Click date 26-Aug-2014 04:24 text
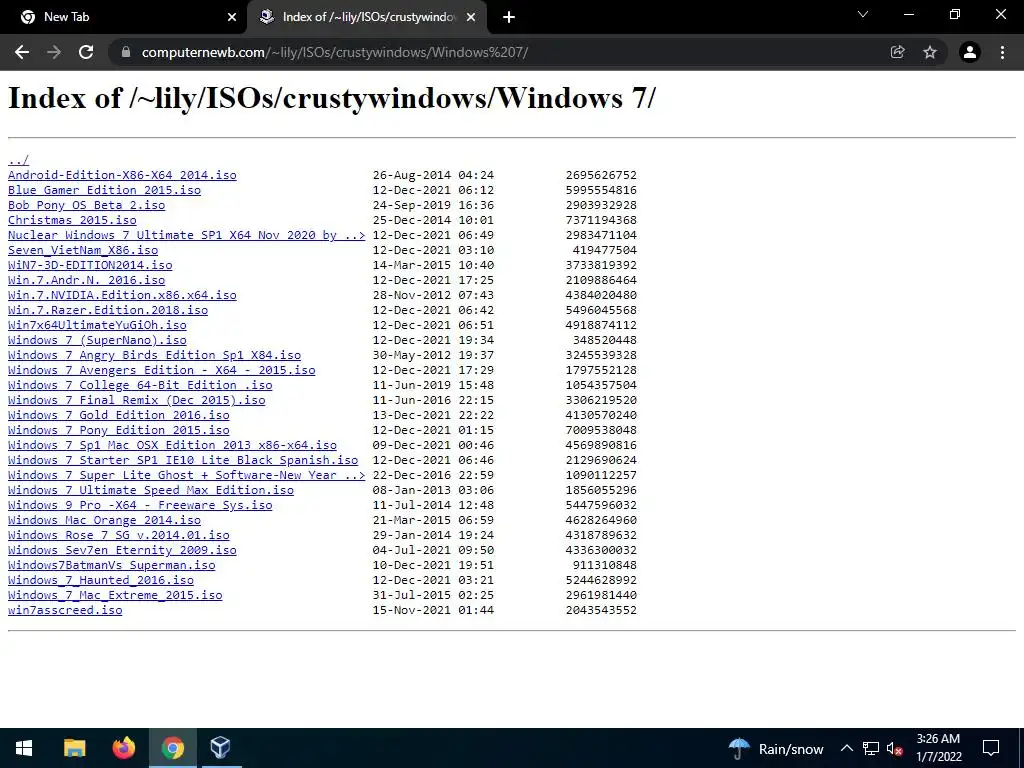The height and width of the screenshot is (768, 1024). tap(433, 175)
